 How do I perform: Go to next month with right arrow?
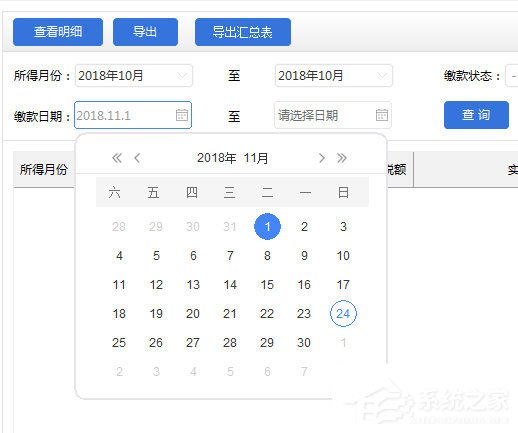point(321,158)
